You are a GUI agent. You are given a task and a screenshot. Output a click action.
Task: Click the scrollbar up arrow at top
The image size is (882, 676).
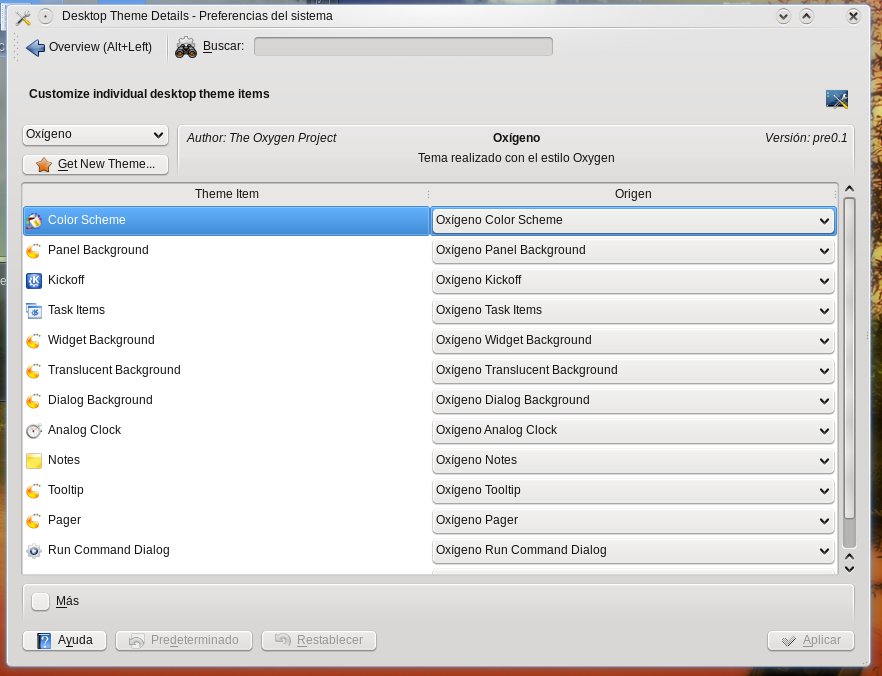[849, 189]
